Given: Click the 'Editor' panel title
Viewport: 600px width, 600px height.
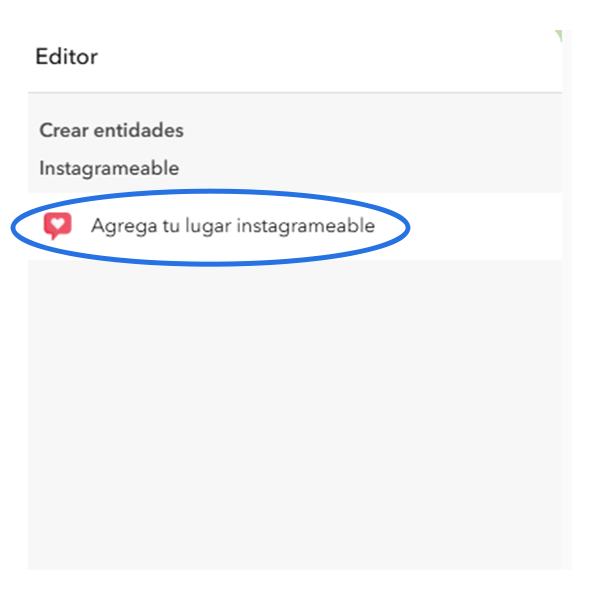Looking at the screenshot, I should click(67, 57).
